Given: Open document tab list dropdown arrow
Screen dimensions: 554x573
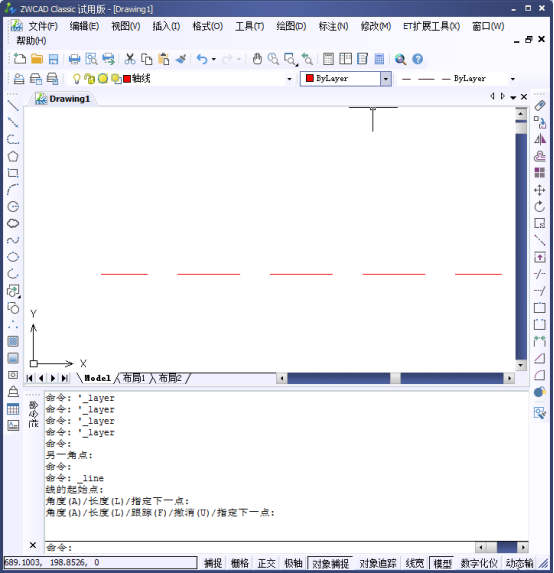Looking at the screenshot, I should click(x=513, y=97).
